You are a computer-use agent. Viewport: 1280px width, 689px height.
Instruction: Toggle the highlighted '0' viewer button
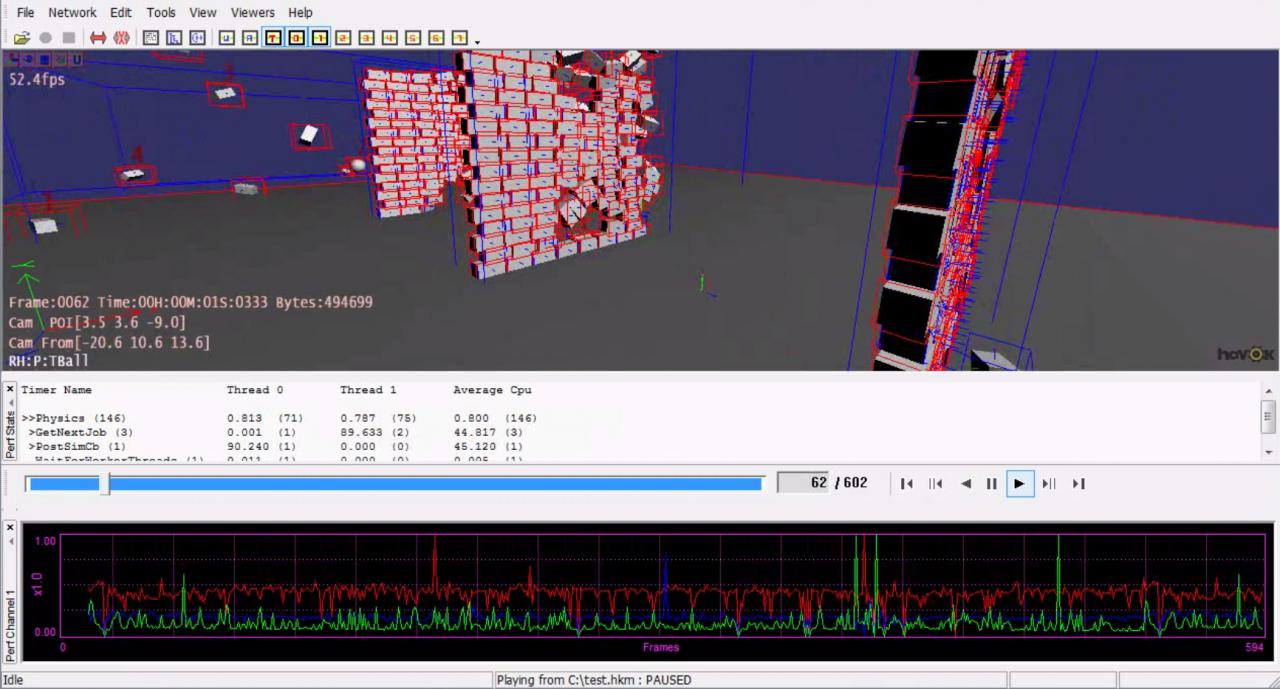click(x=296, y=38)
